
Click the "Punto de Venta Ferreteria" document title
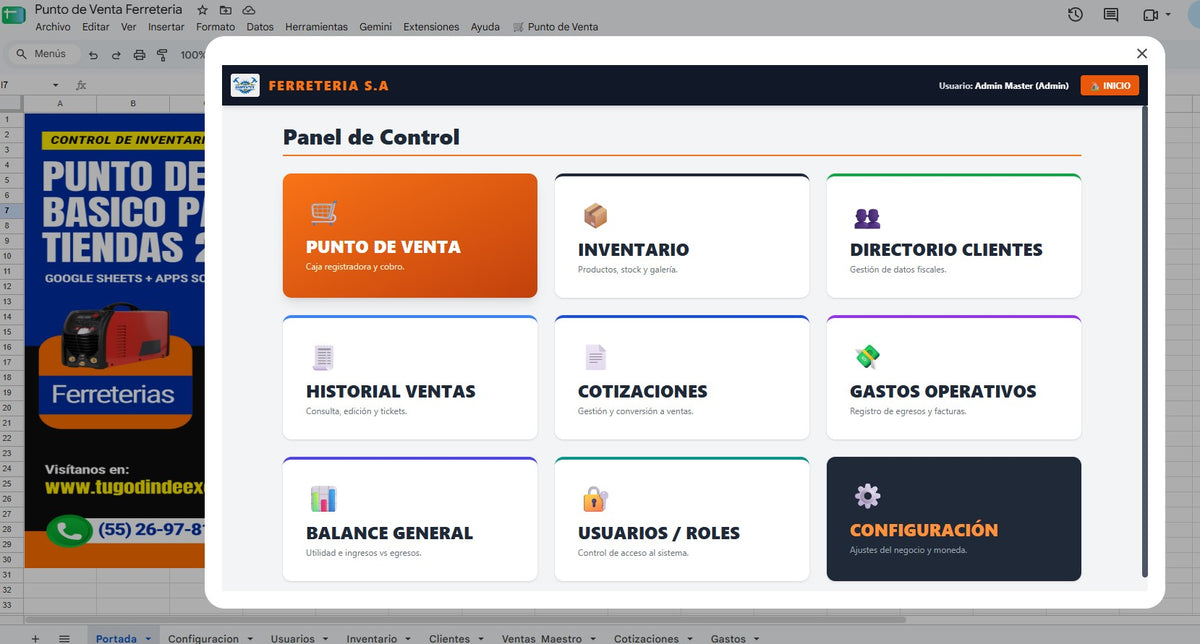point(111,9)
